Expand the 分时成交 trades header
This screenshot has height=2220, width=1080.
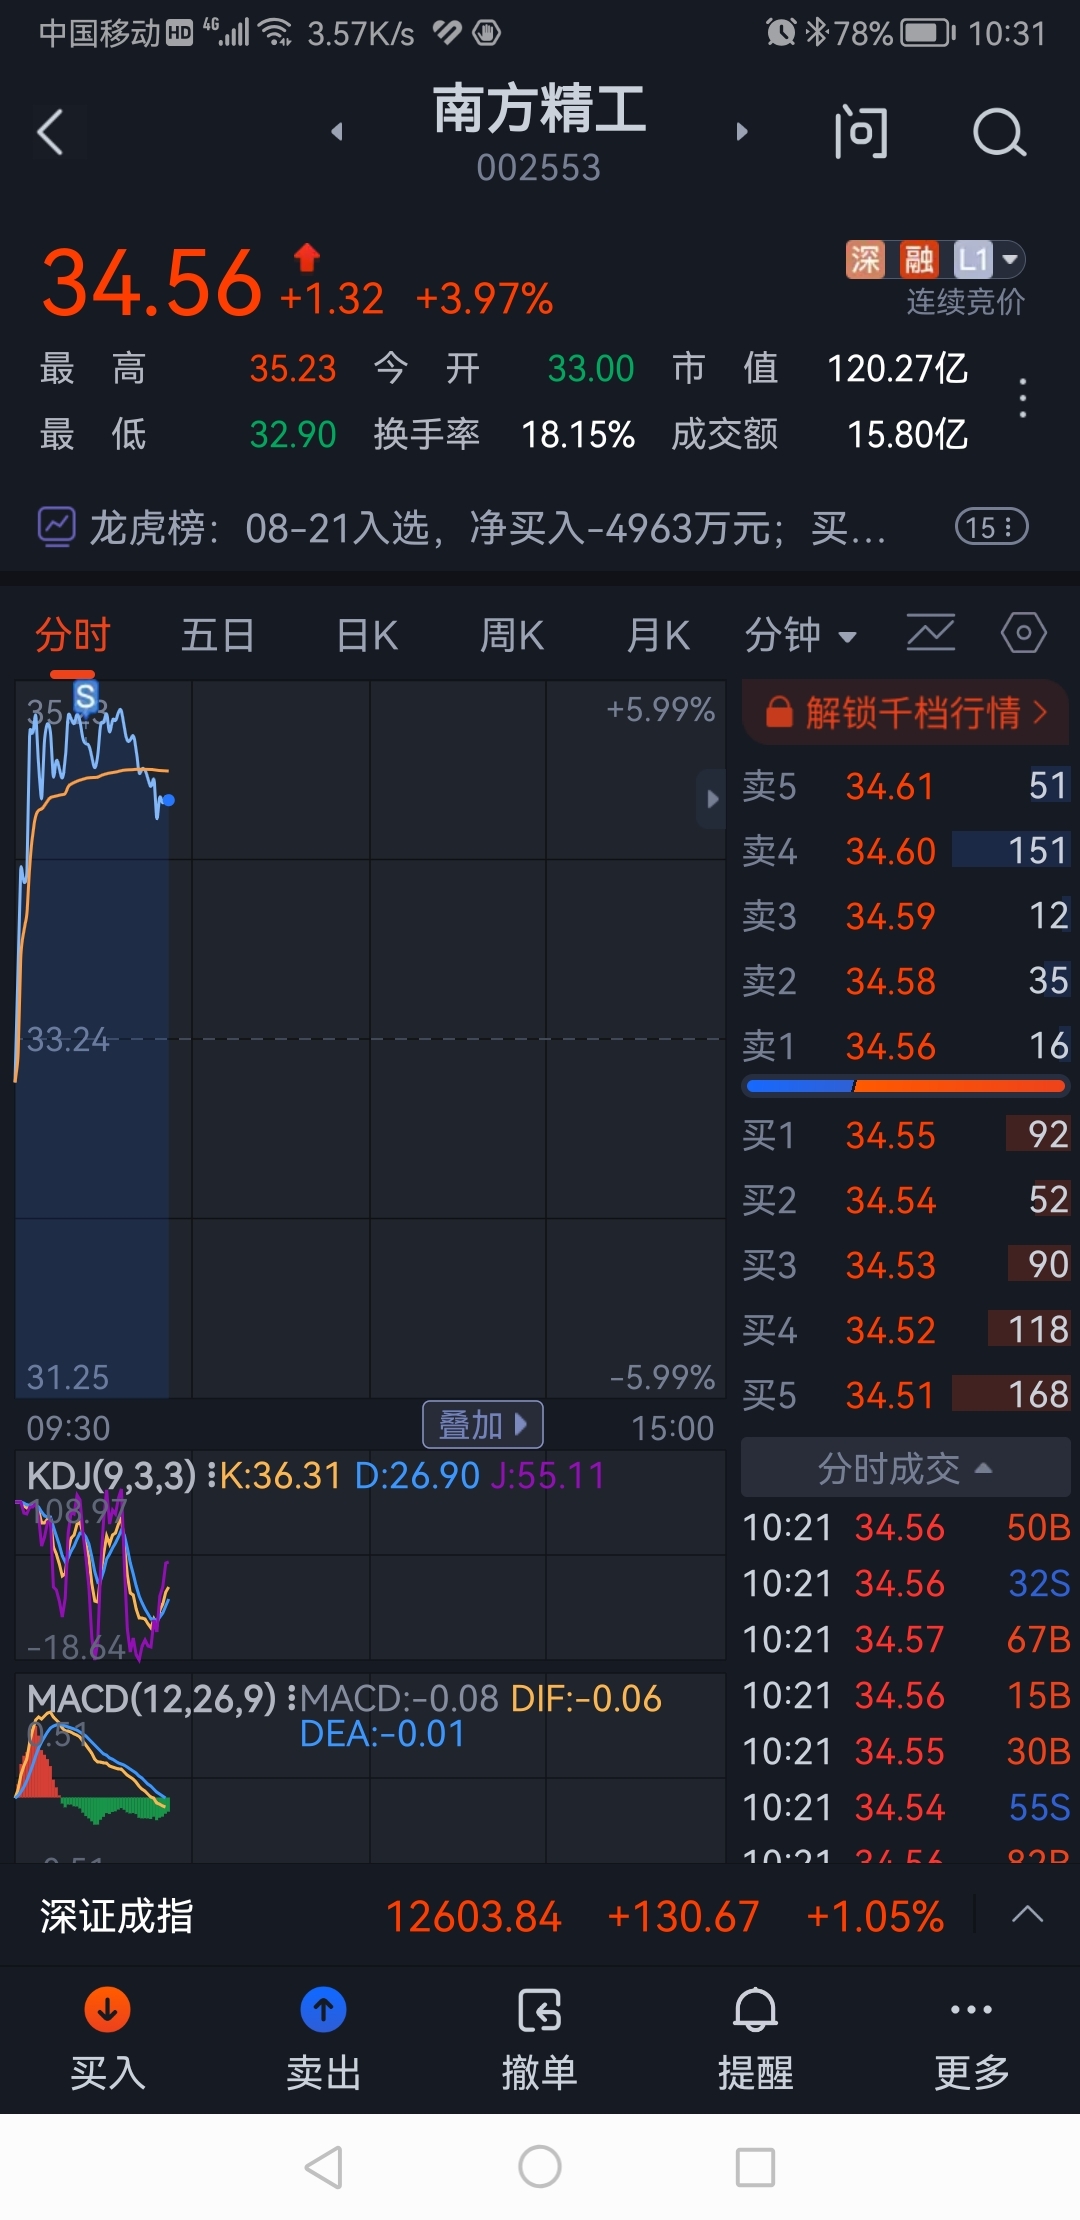[905, 1468]
